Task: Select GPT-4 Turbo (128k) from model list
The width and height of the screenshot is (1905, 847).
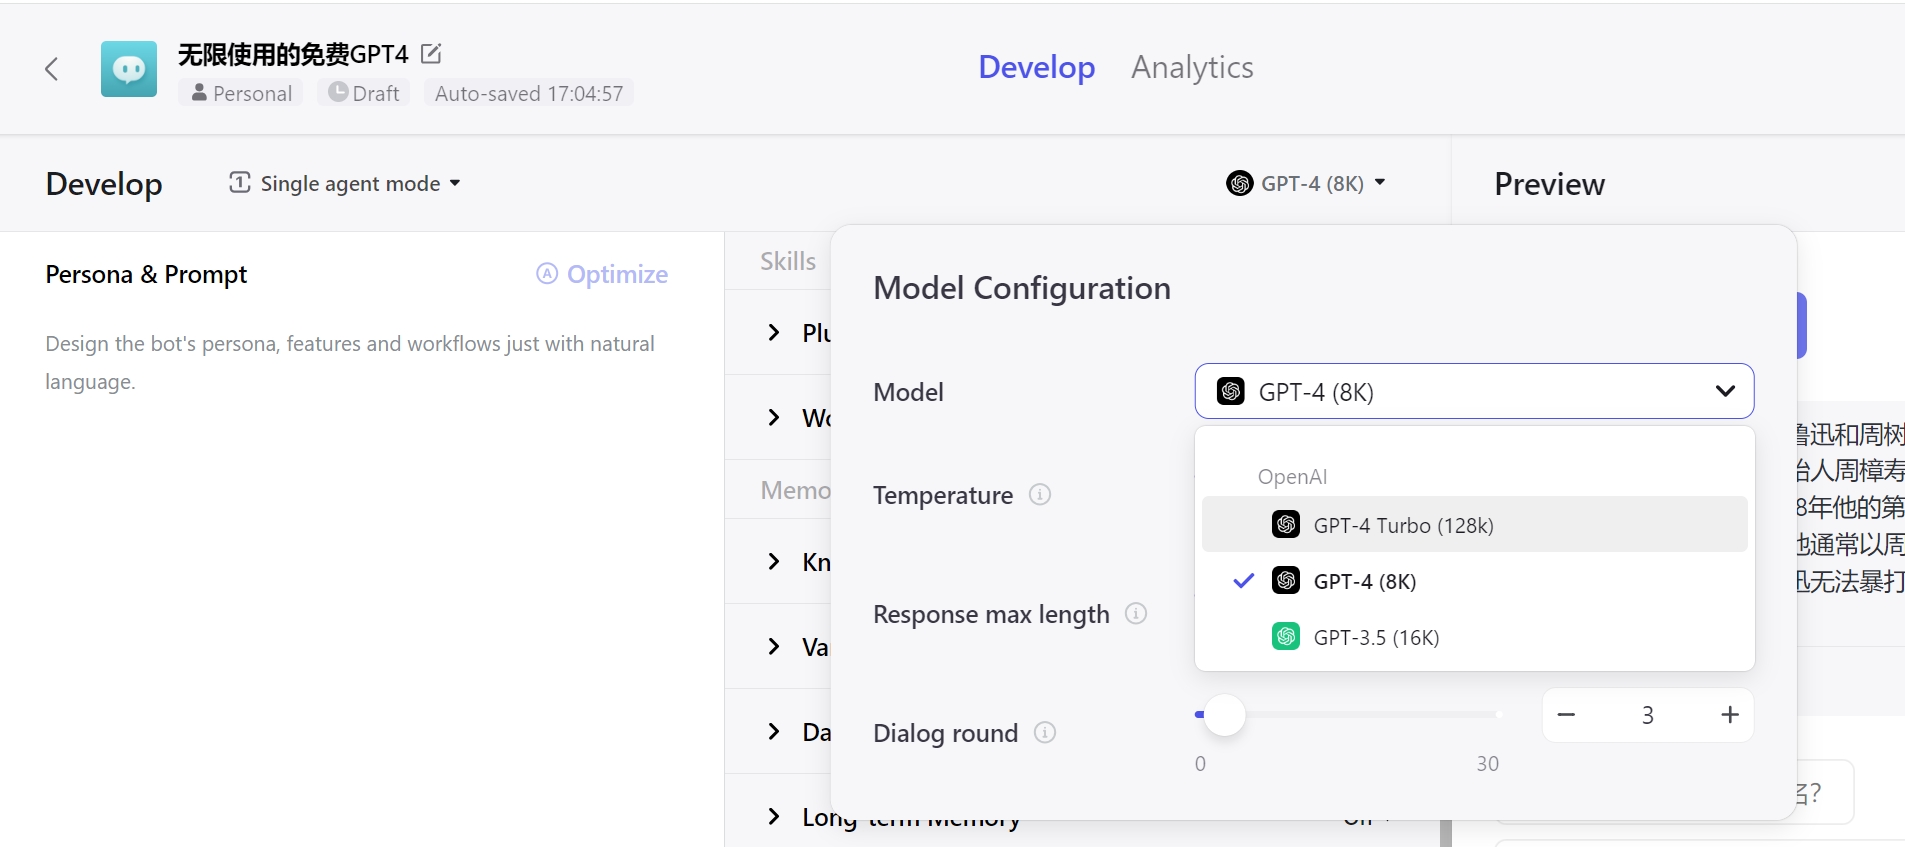Action: pyautogui.click(x=1474, y=524)
